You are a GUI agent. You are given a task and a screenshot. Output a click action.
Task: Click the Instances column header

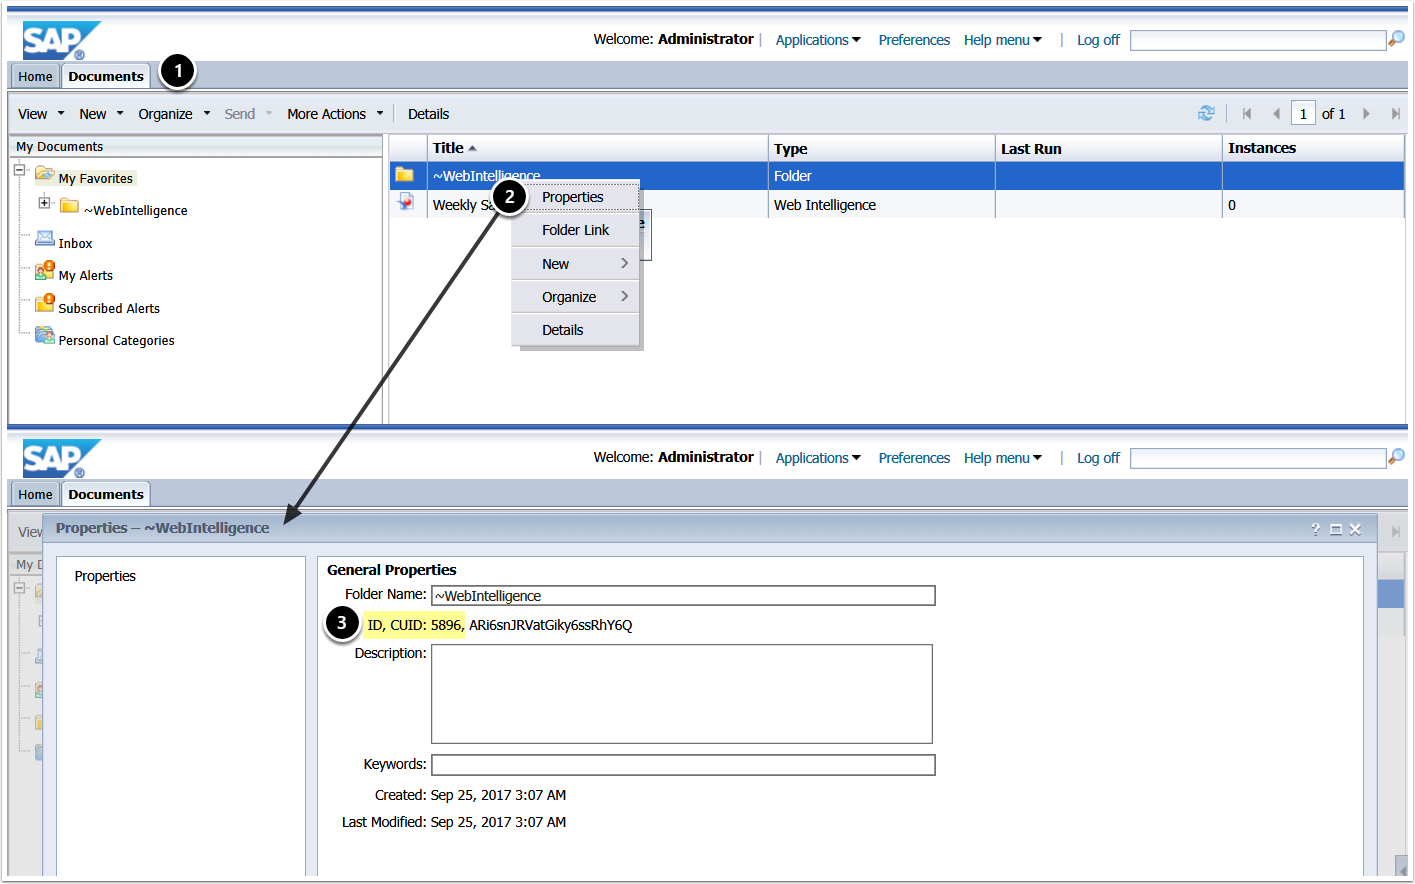click(1313, 148)
